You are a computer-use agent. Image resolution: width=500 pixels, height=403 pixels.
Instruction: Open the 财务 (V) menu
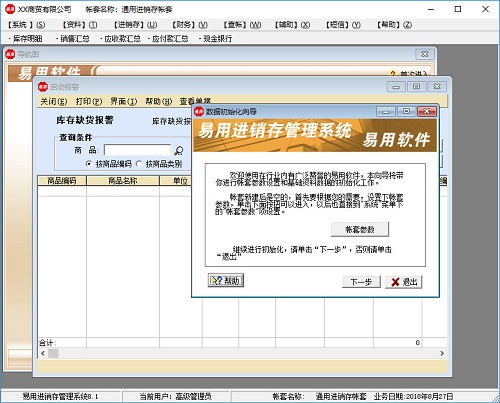coord(190,25)
